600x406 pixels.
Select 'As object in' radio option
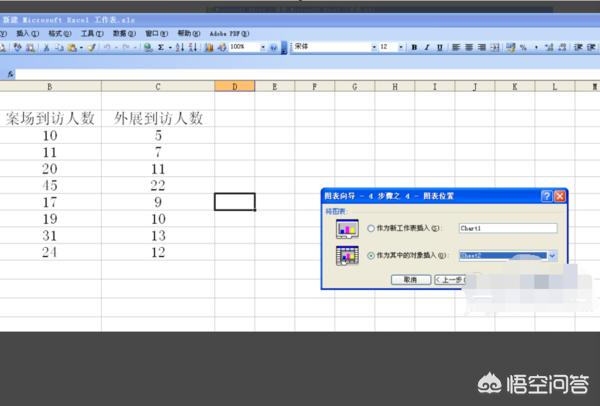(372, 256)
